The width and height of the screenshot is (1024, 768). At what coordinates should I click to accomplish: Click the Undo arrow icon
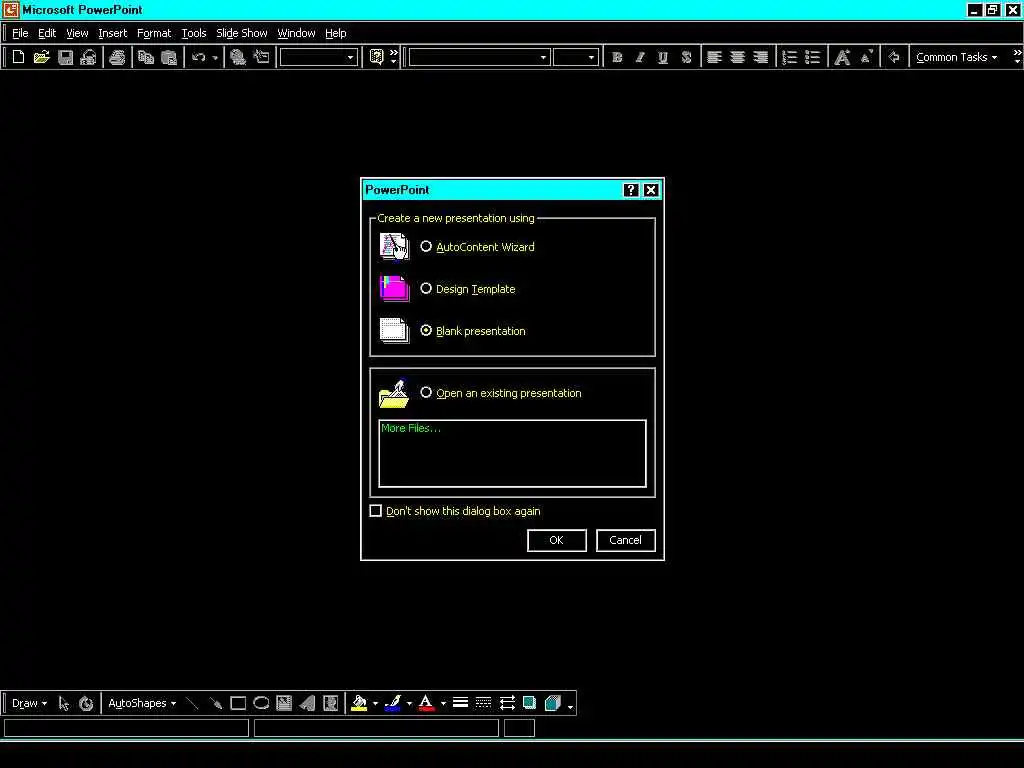(x=199, y=57)
